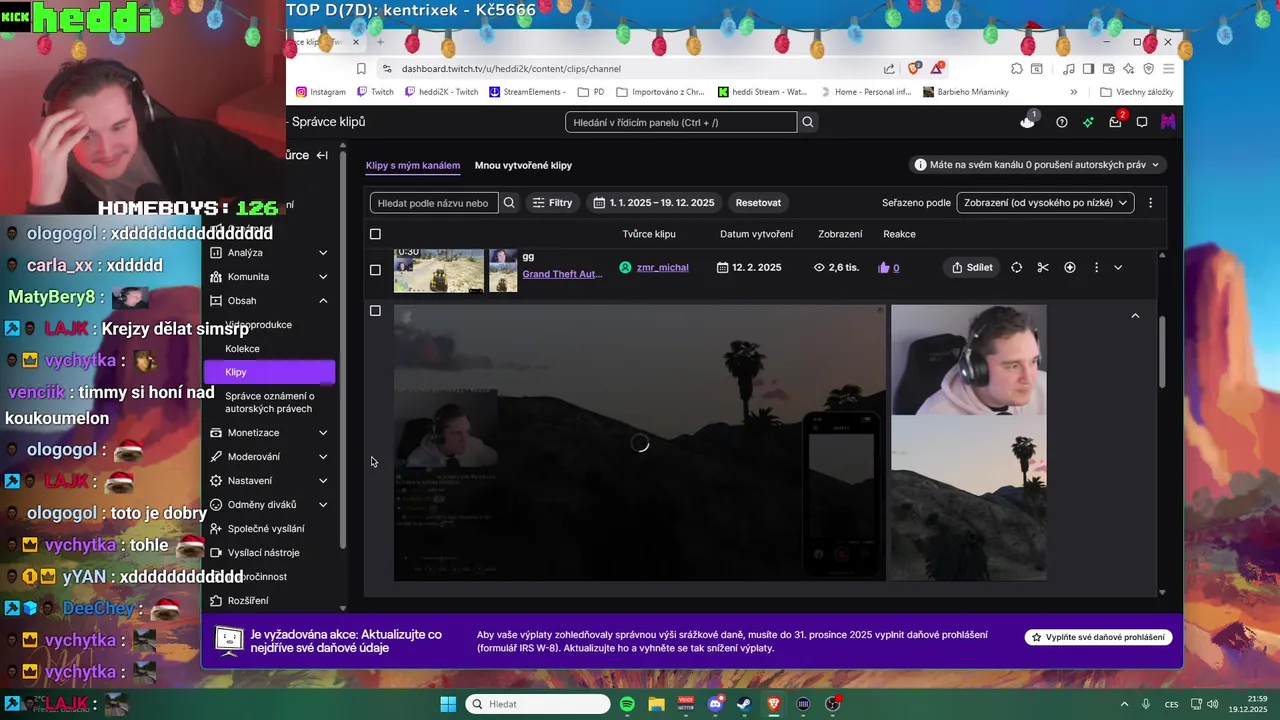Viewport: 1280px width, 720px height.
Task: Open the browser hamburger menu
Action: tap(1167, 69)
